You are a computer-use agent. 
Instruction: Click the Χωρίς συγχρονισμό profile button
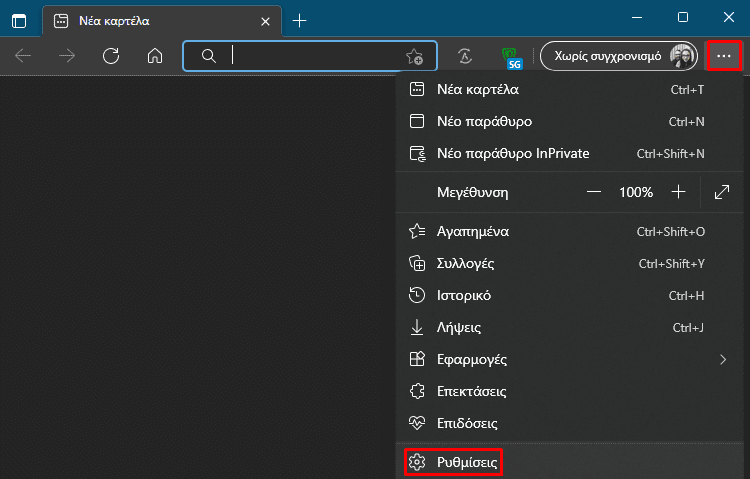click(x=619, y=56)
